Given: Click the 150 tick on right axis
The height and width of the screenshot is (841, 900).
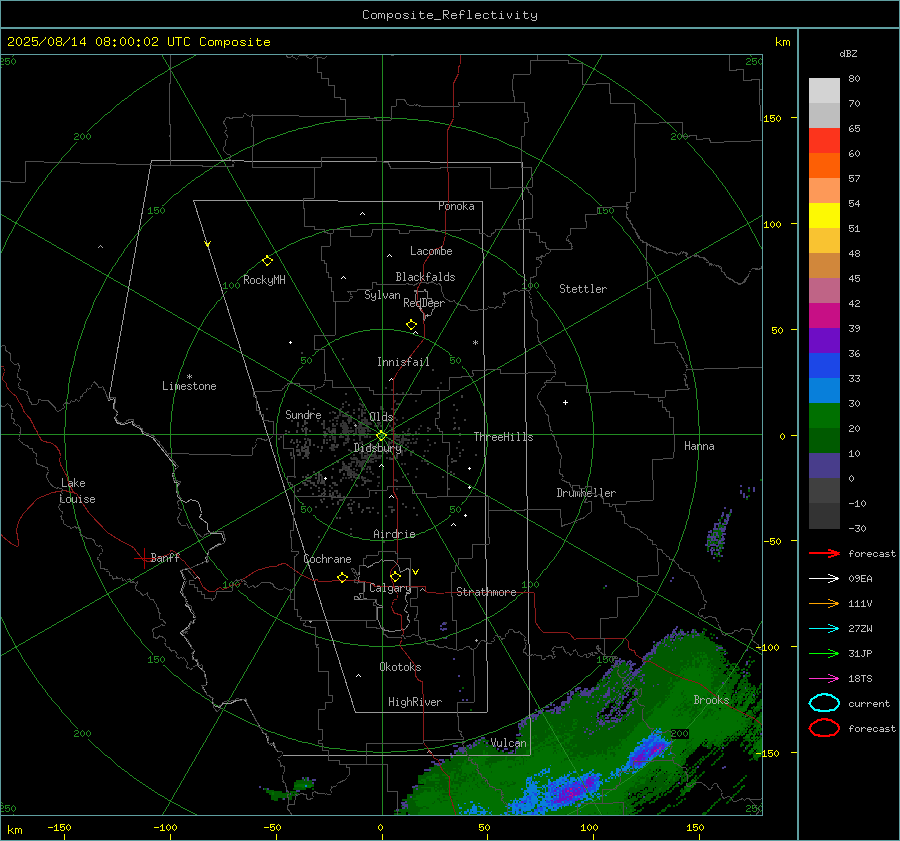Looking at the screenshot, I should click(773, 118).
